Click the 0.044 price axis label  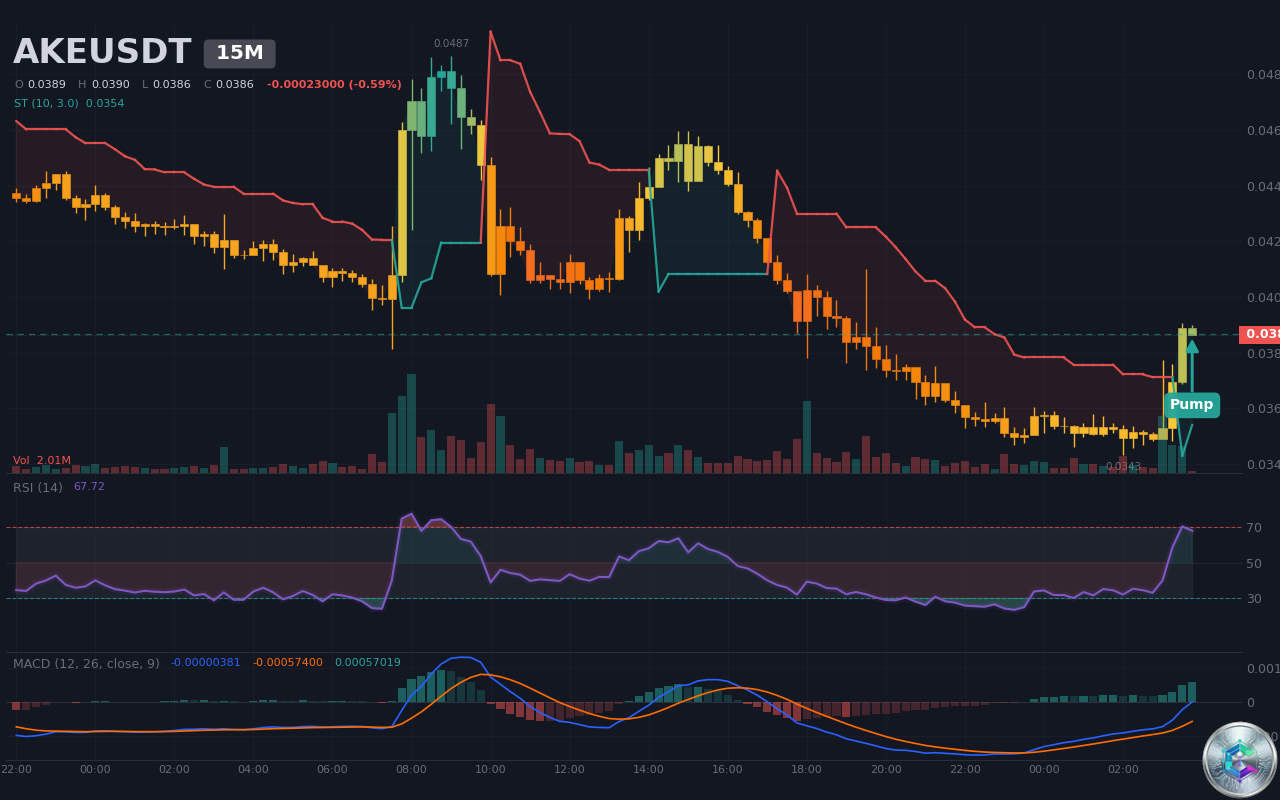pos(1262,187)
